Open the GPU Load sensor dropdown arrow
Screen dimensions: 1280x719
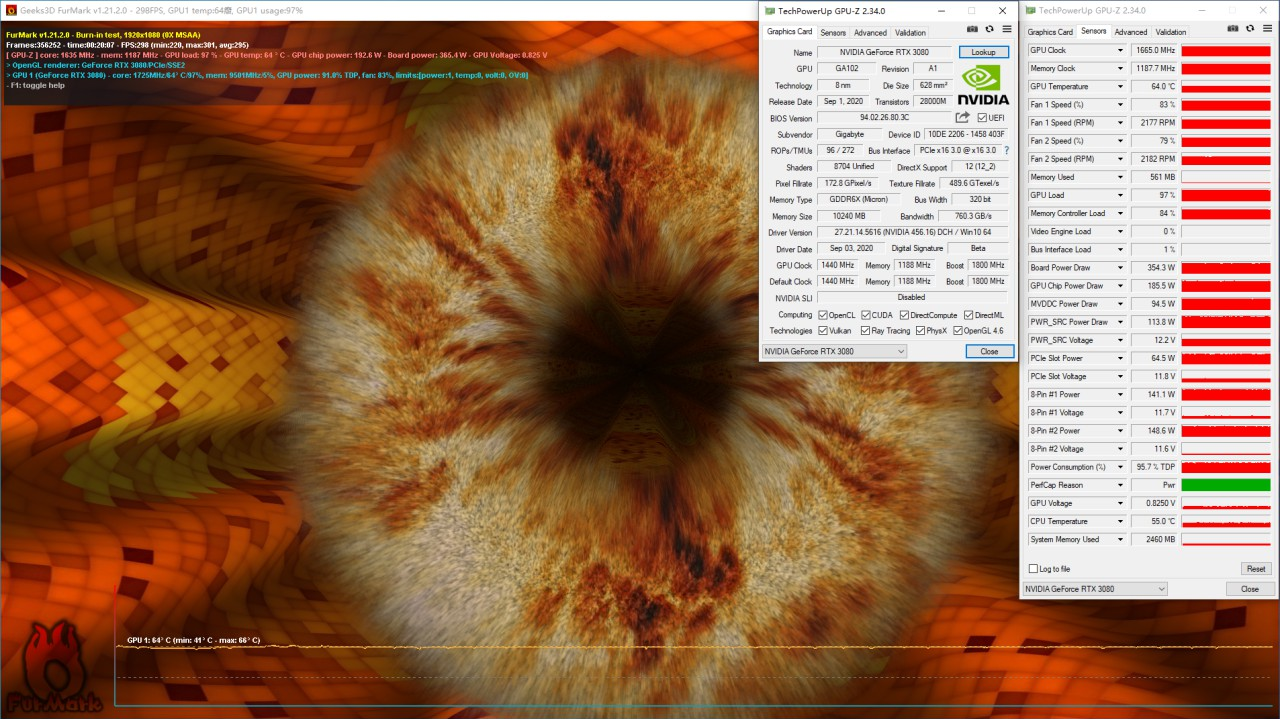(x=1120, y=195)
